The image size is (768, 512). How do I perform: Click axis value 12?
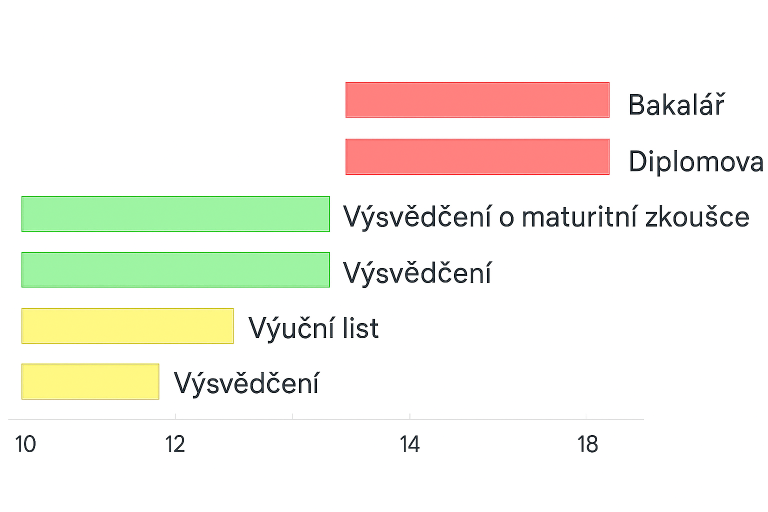click(175, 444)
